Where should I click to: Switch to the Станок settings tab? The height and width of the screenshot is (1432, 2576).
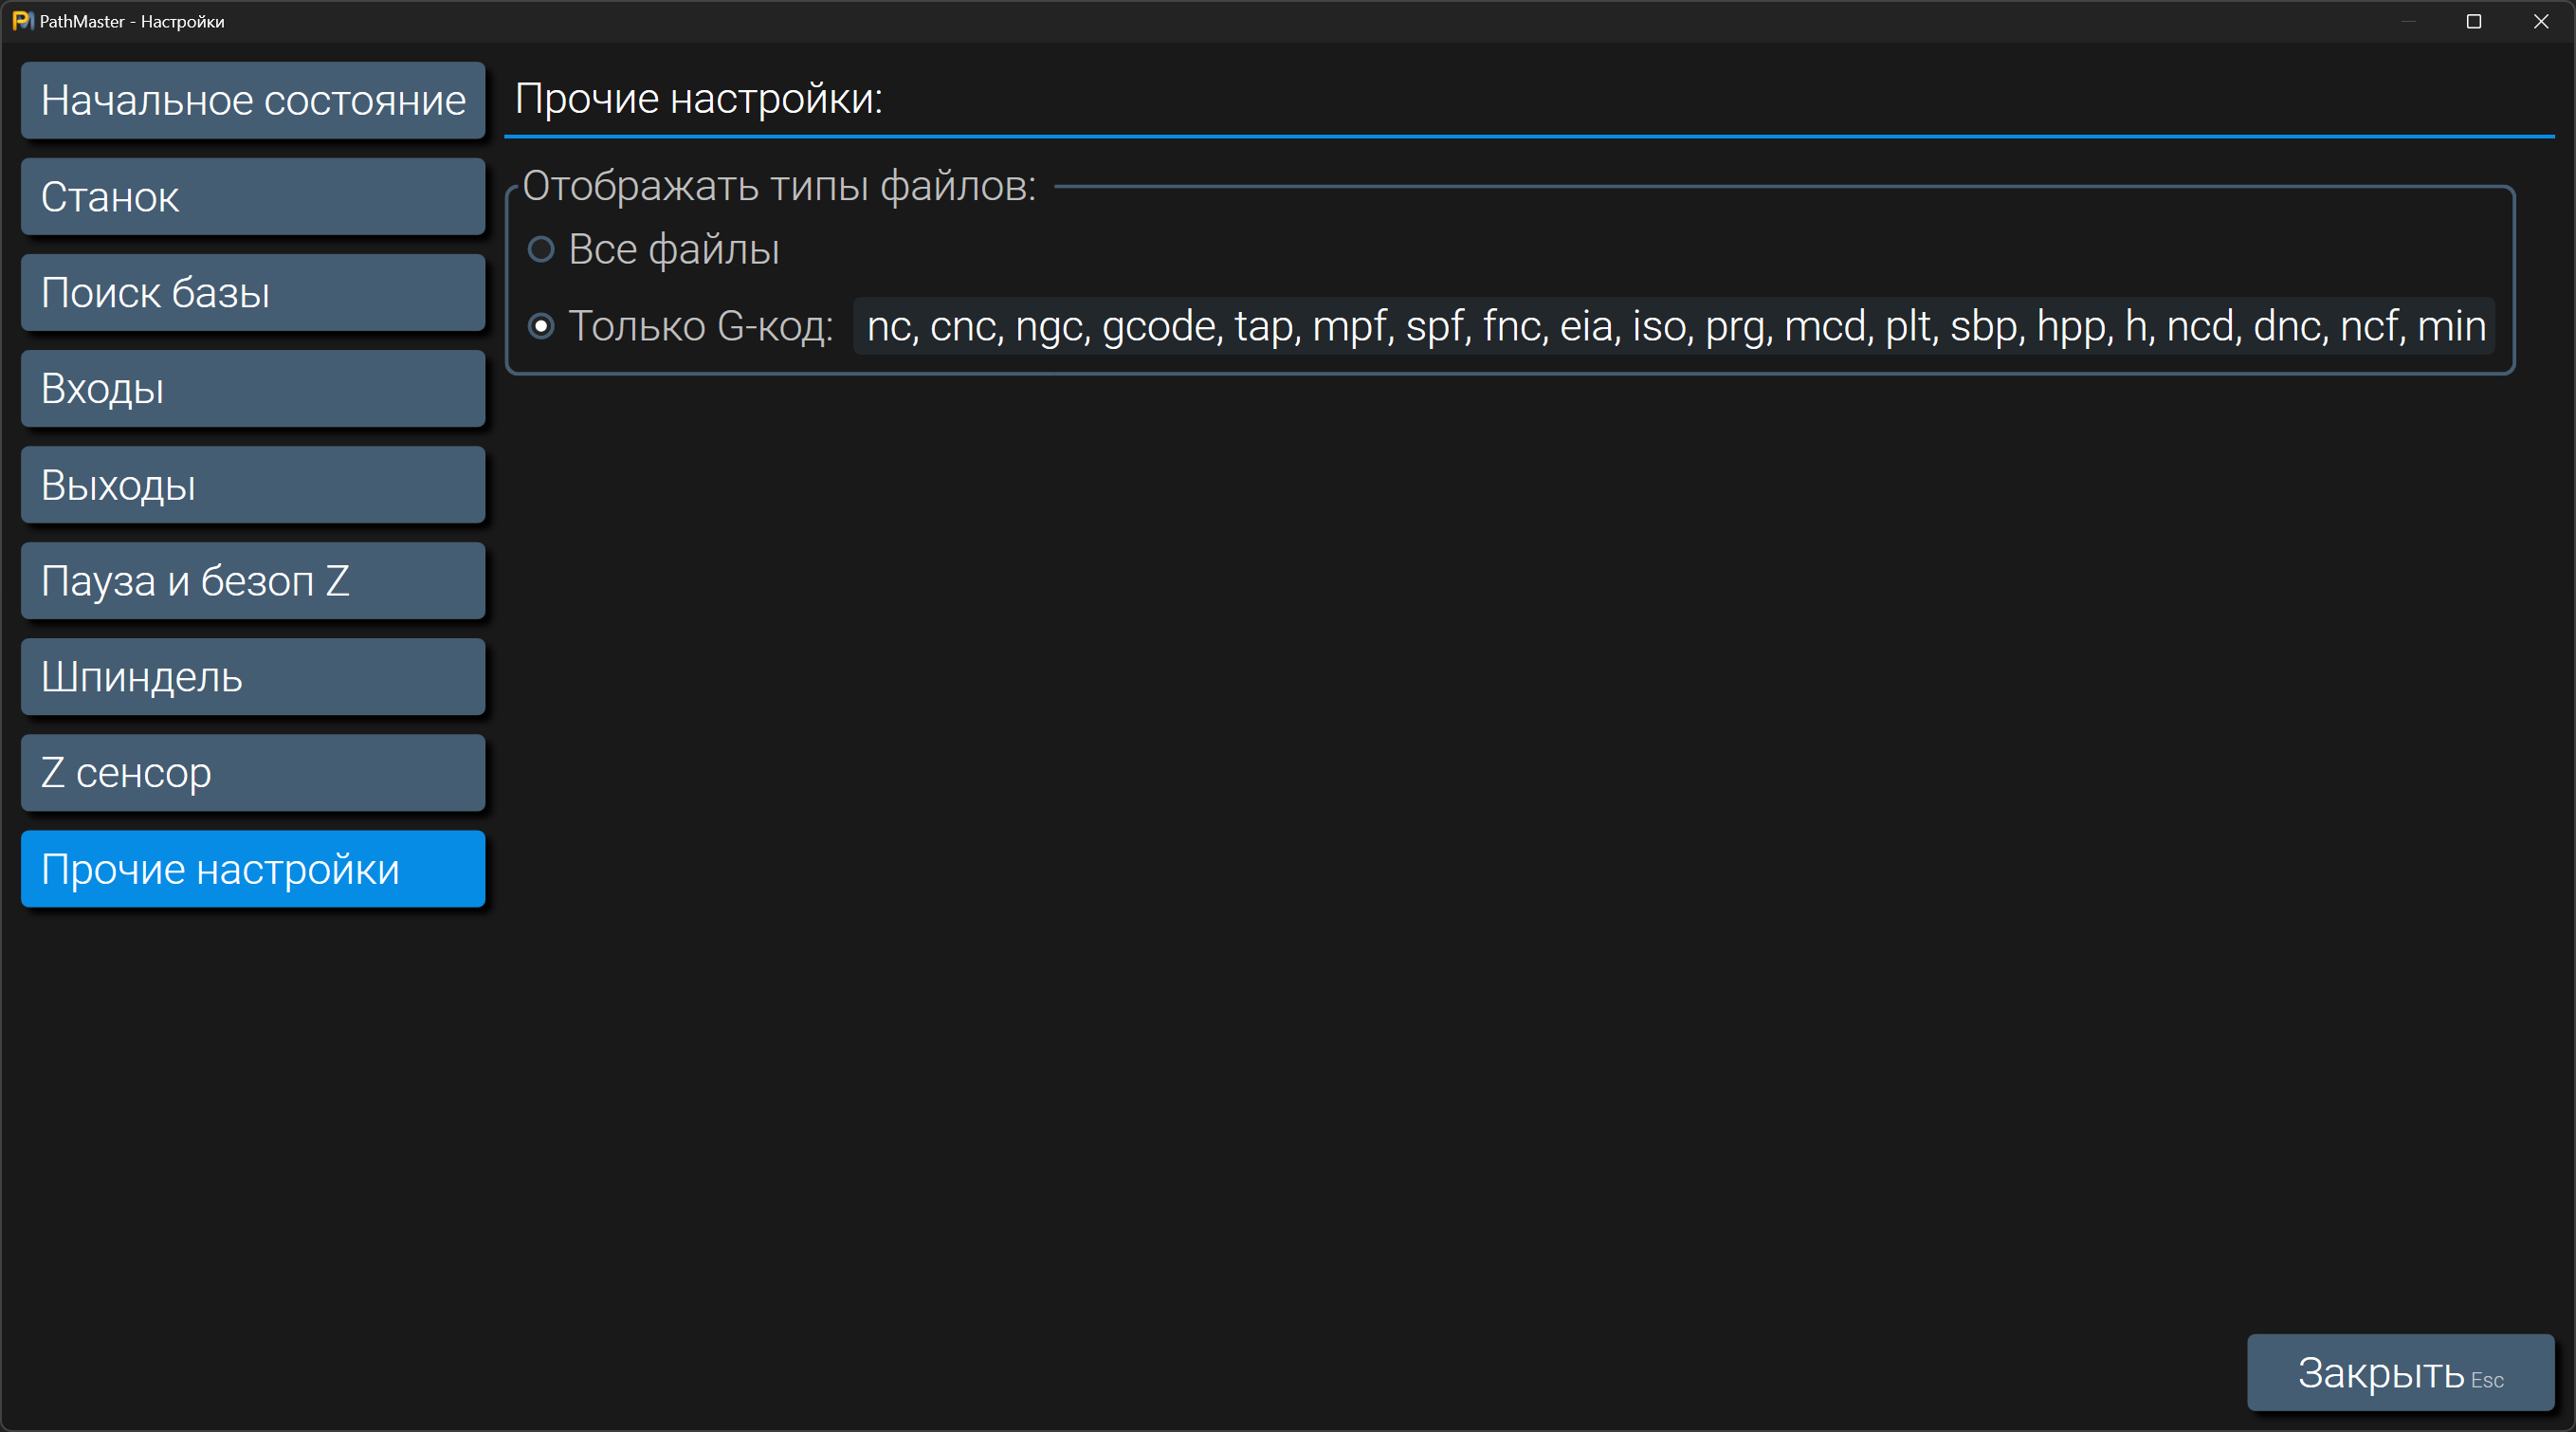tap(252, 197)
